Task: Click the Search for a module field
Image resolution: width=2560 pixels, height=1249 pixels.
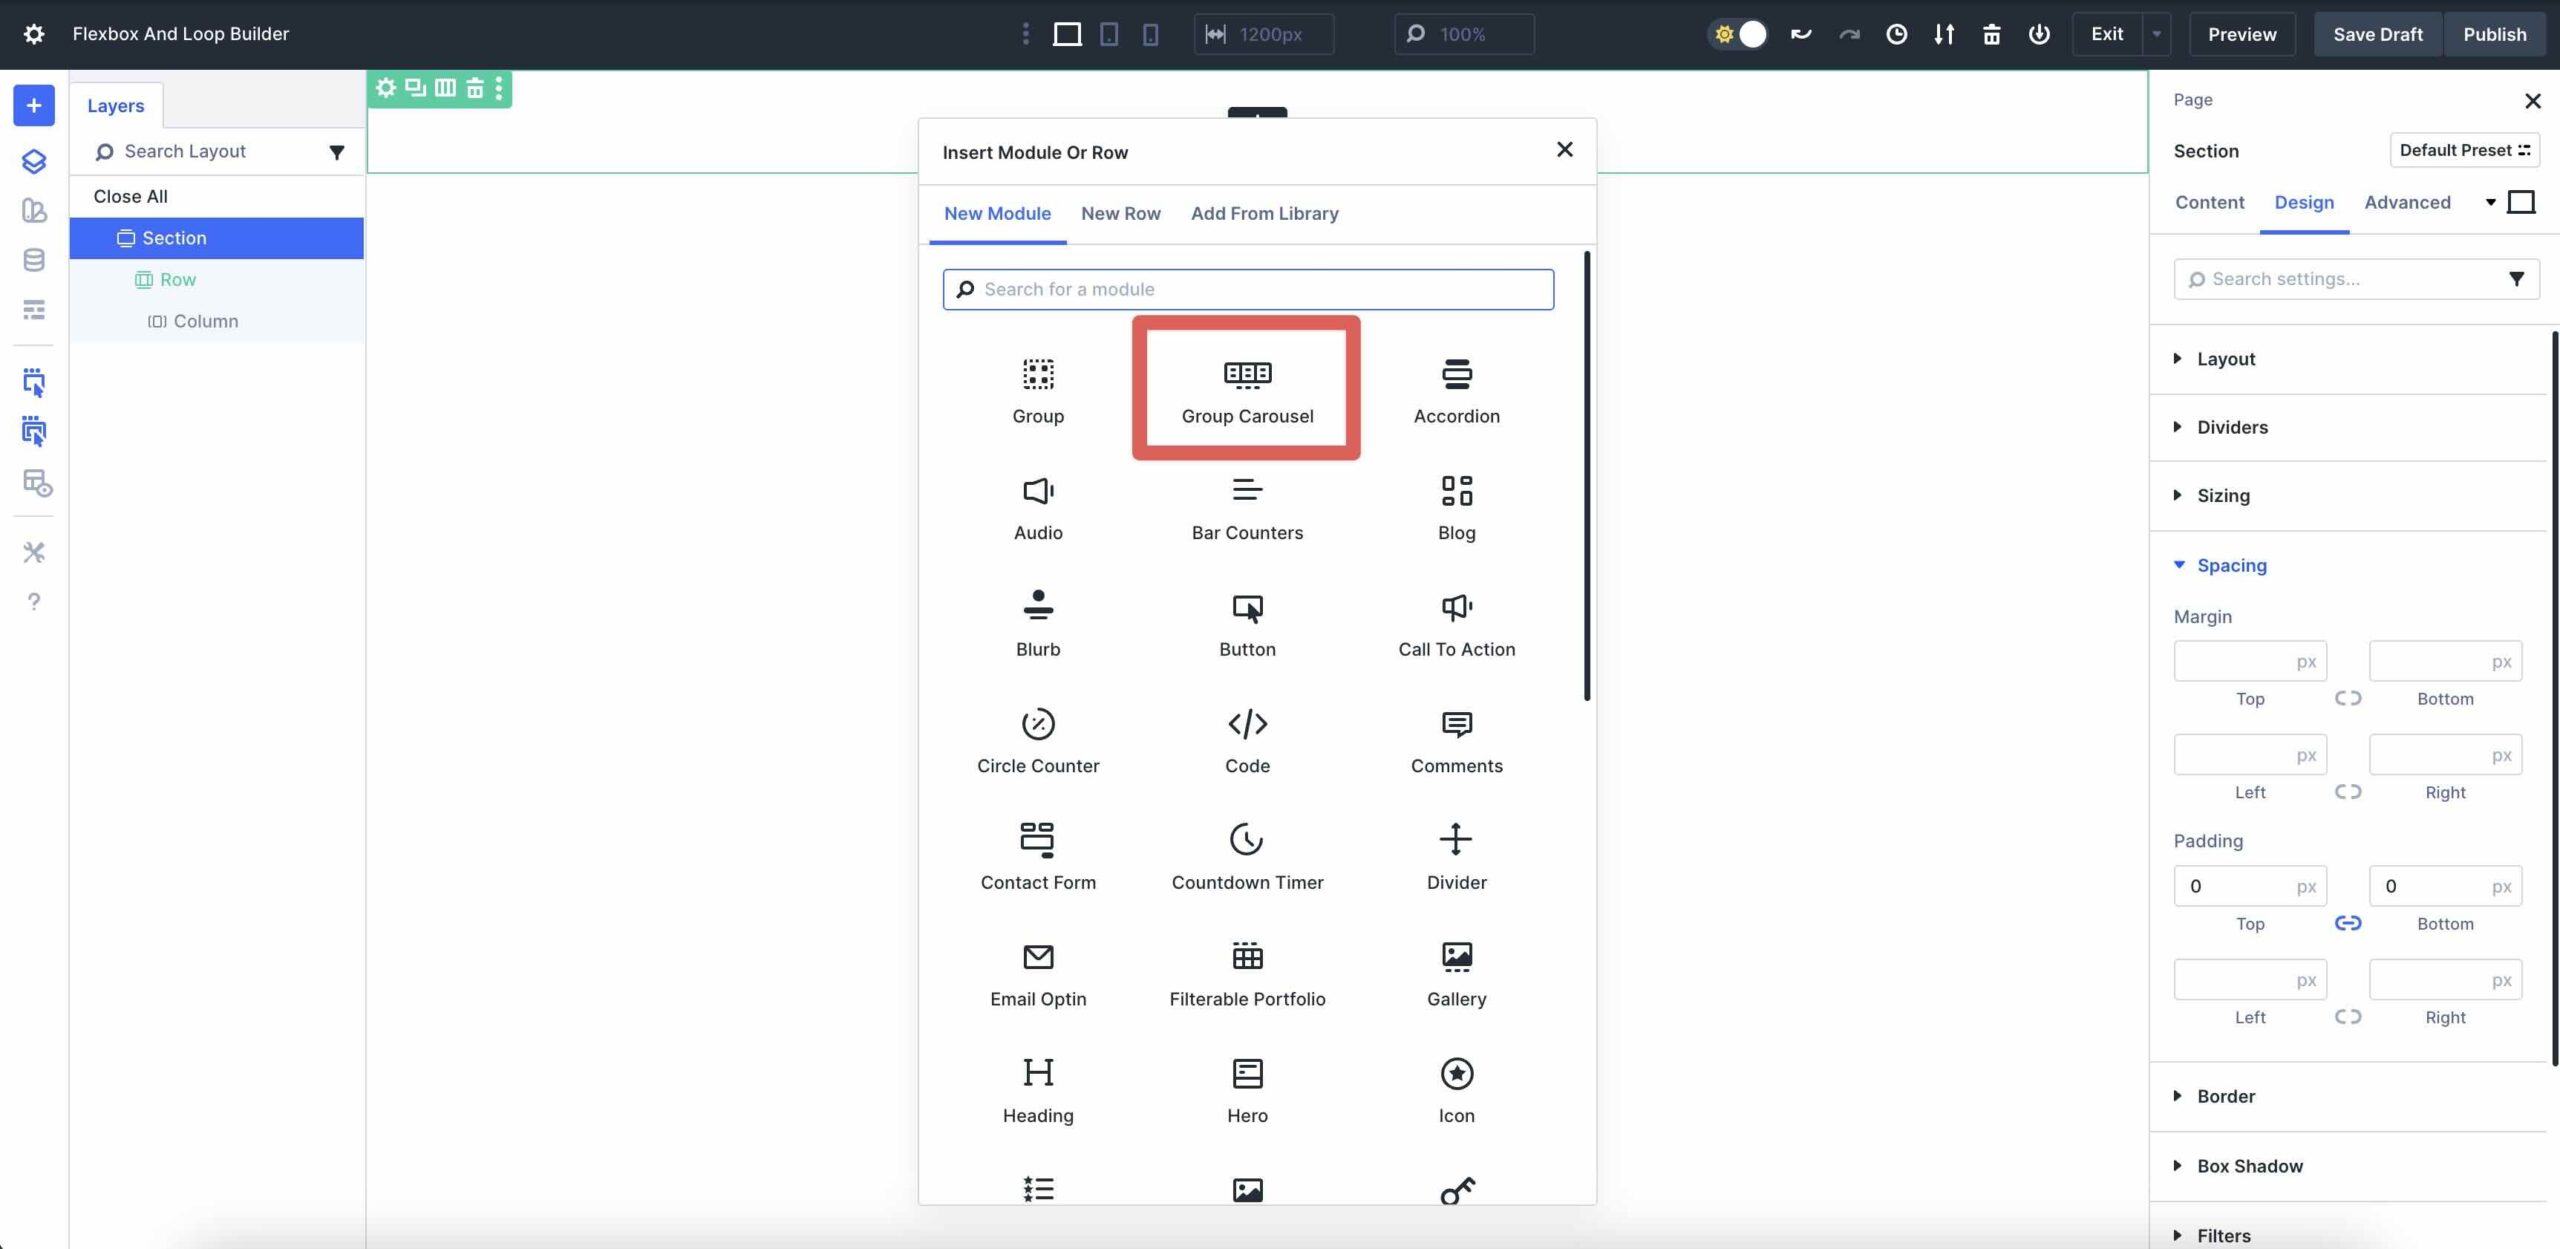Action: tap(1247, 289)
